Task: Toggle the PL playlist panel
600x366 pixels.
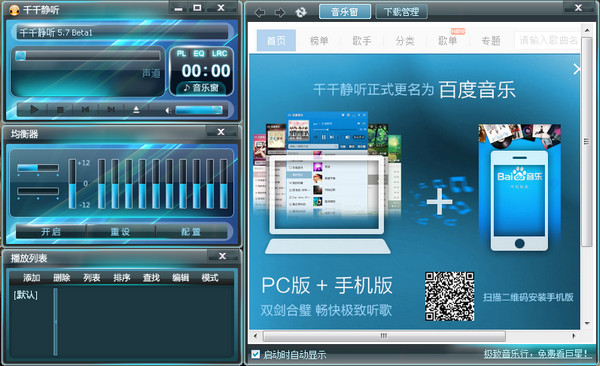Action: [181, 54]
